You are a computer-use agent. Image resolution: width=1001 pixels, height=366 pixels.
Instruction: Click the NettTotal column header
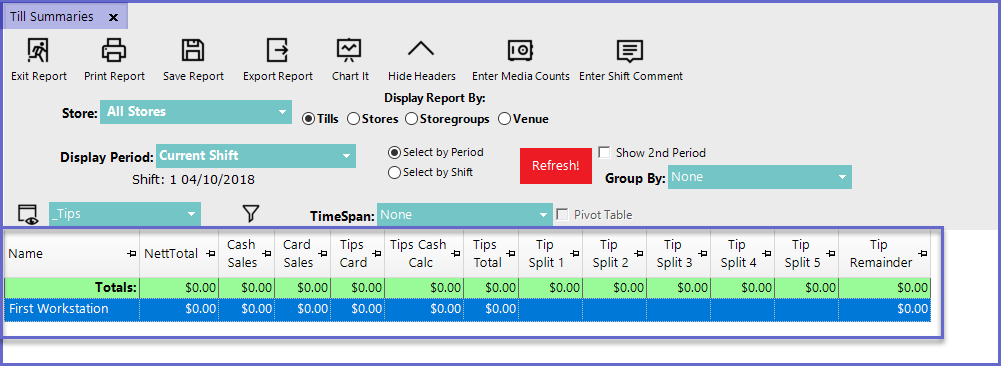click(x=179, y=254)
